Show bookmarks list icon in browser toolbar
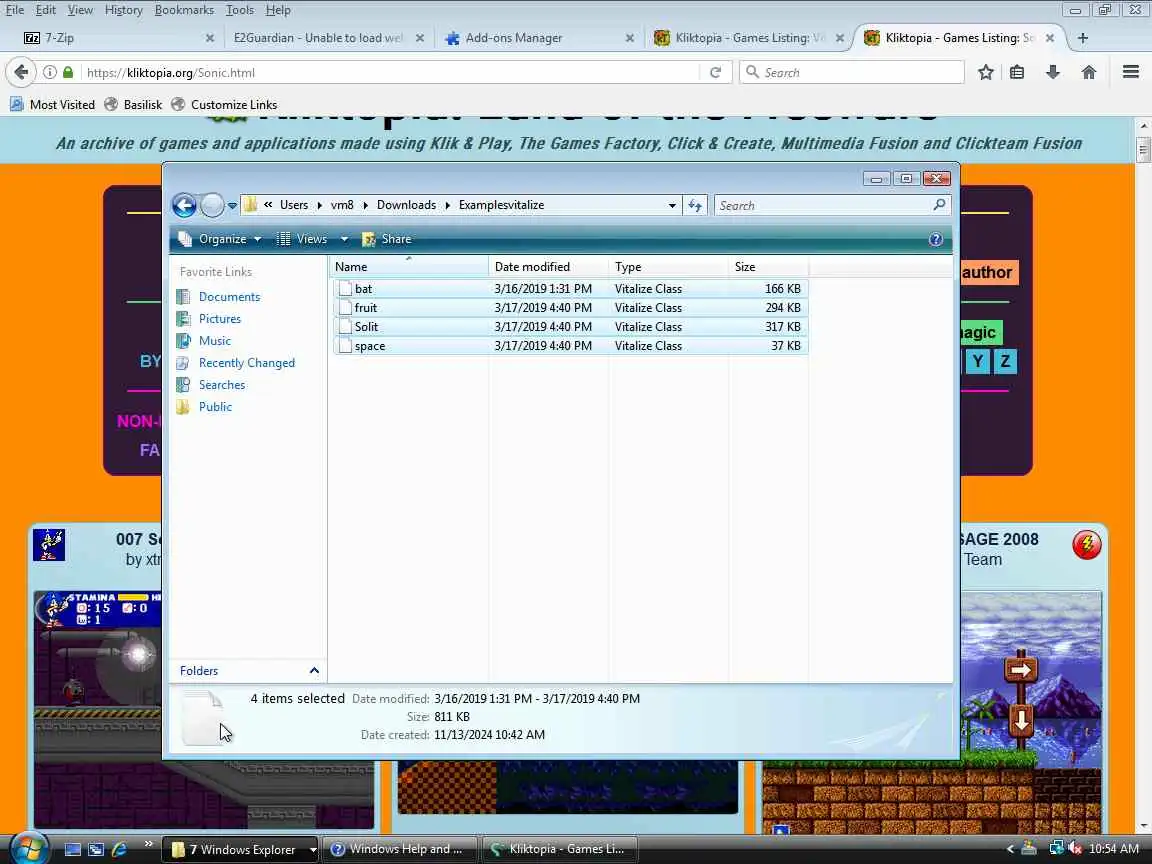Viewport: 1152px width, 864px height. [x=1017, y=72]
